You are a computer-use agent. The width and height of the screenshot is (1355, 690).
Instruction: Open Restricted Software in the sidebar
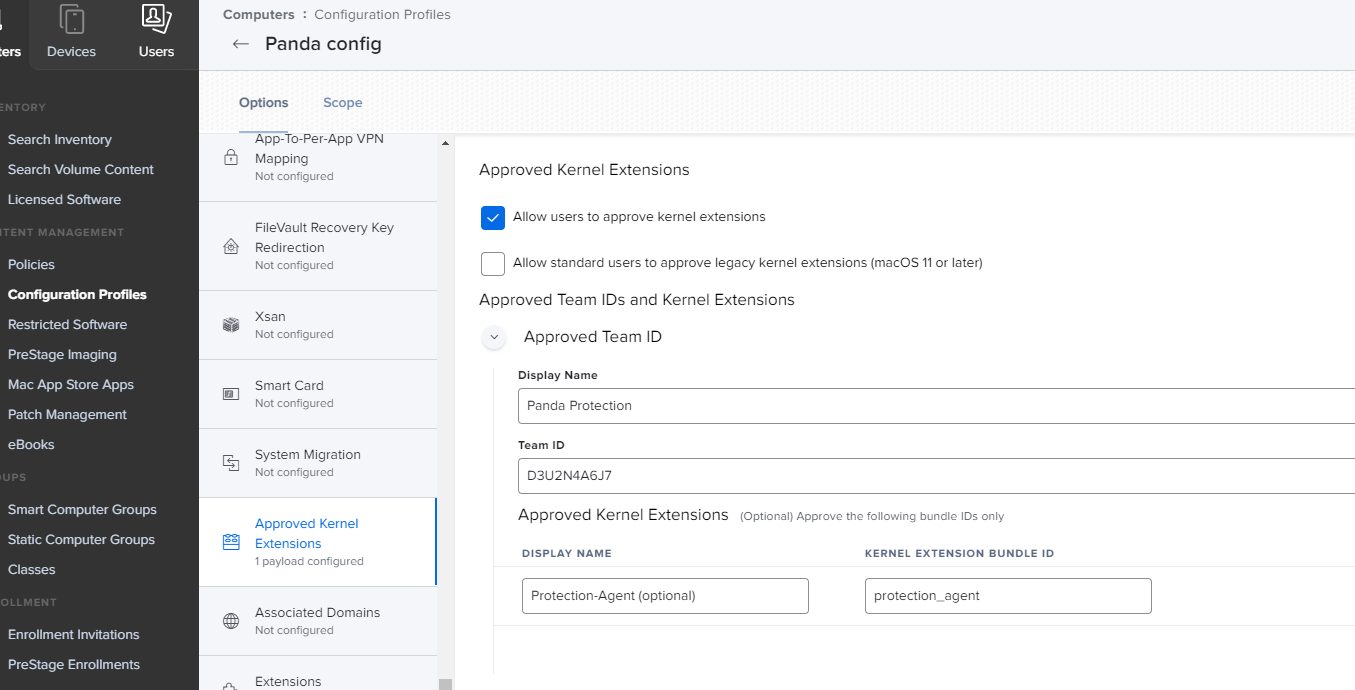[x=67, y=325]
